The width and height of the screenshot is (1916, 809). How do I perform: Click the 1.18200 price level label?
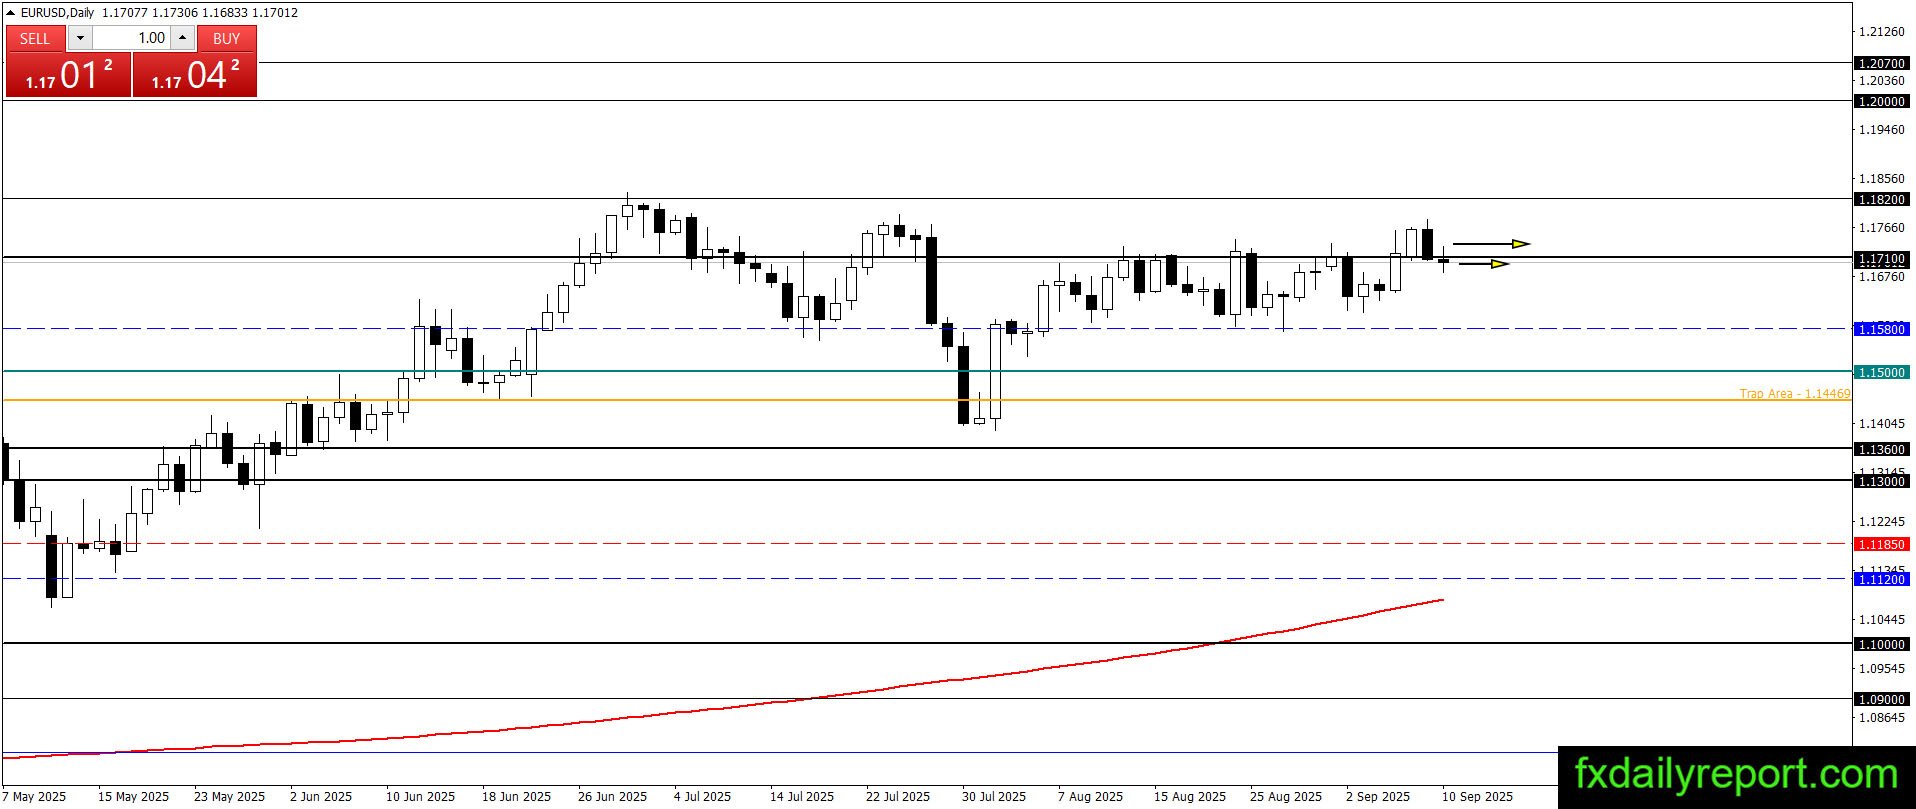pos(1881,199)
